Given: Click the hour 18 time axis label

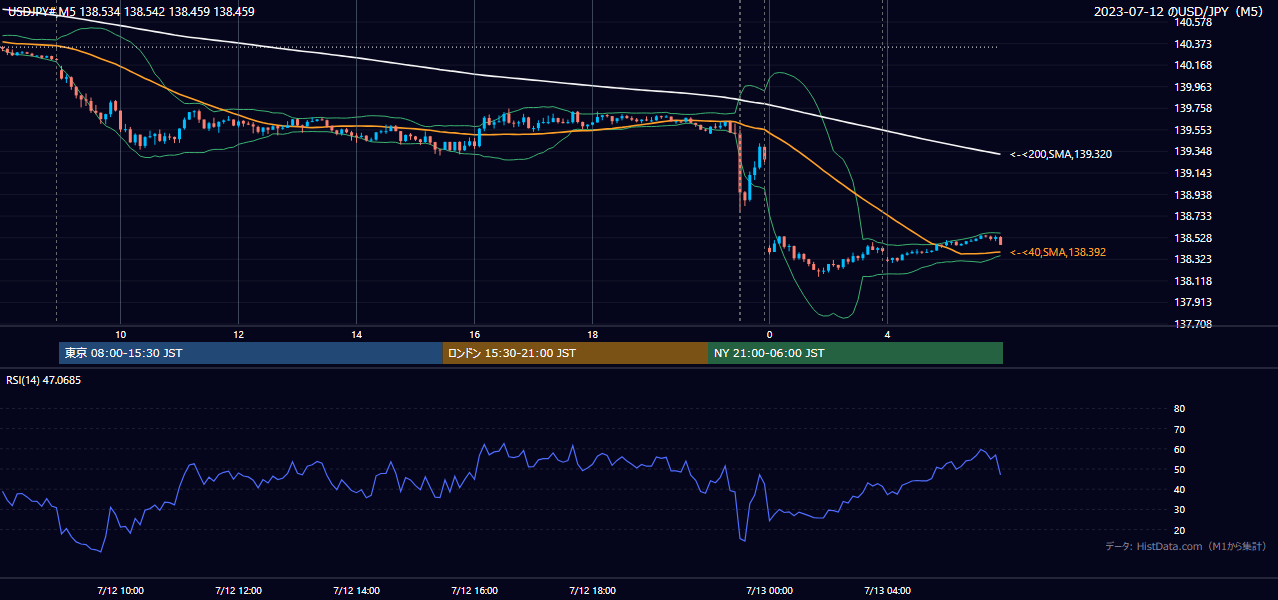Looking at the screenshot, I should (592, 334).
